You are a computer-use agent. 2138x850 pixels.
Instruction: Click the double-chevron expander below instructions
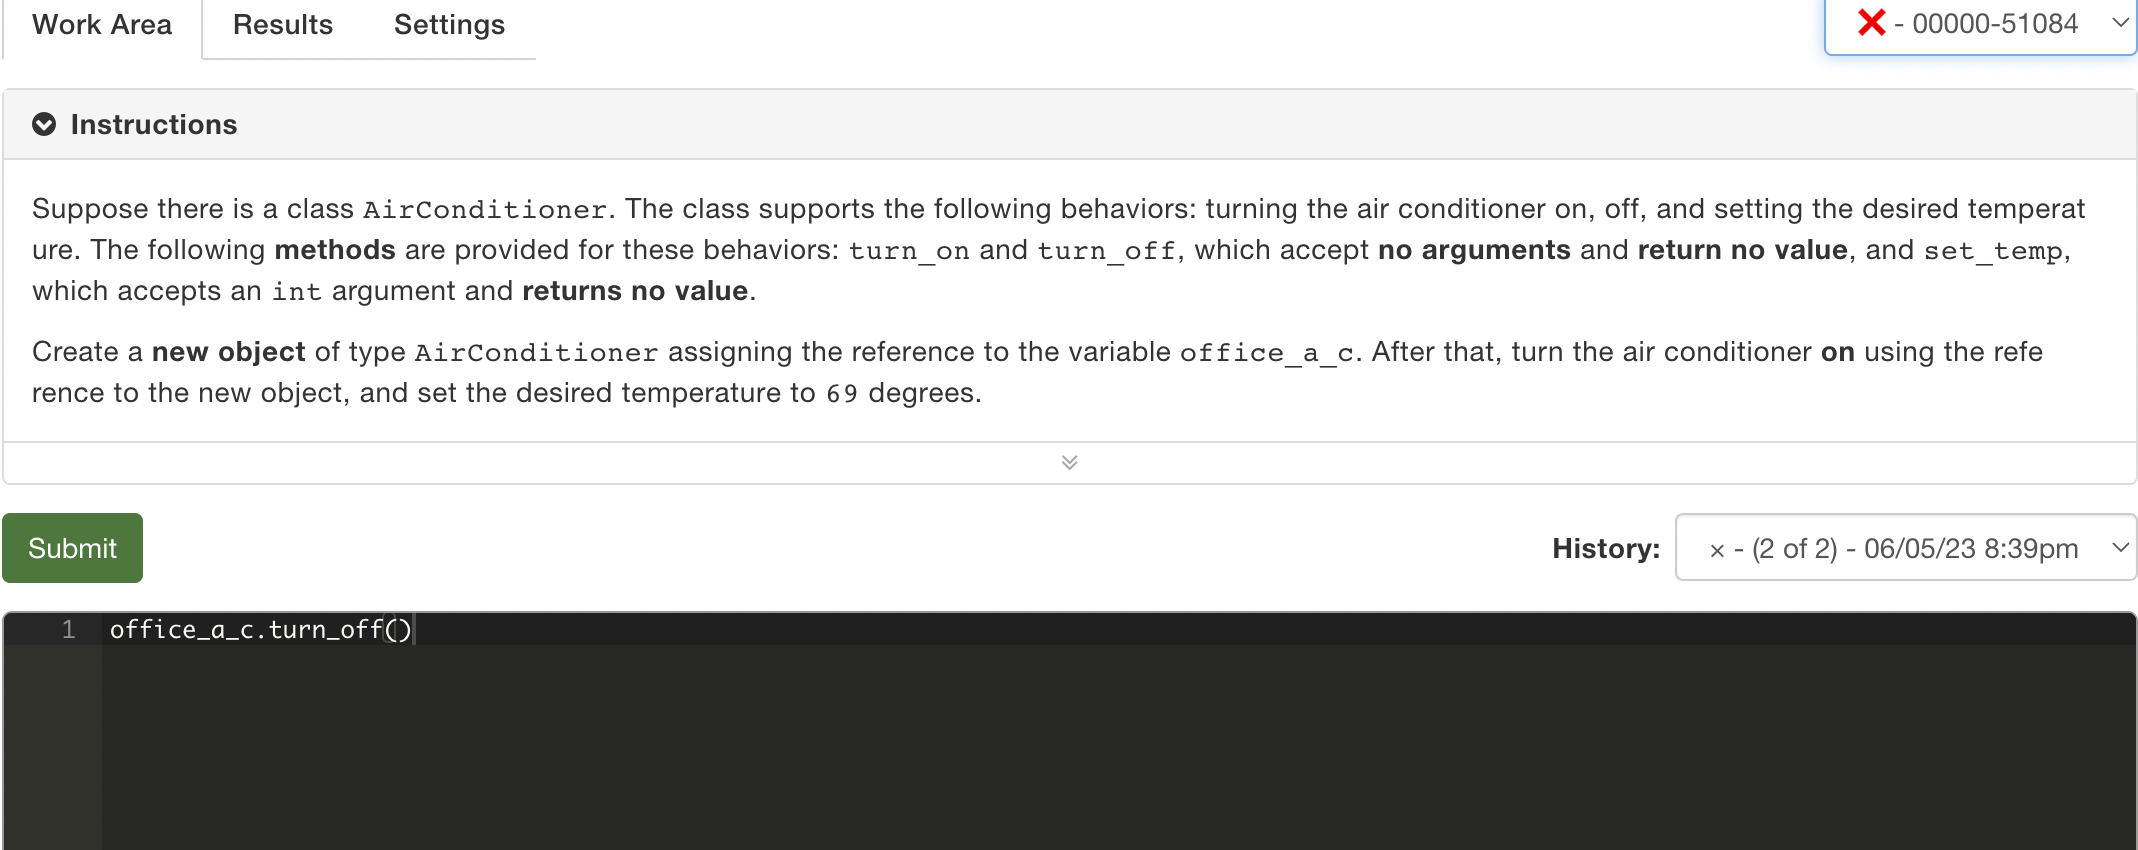(1069, 461)
